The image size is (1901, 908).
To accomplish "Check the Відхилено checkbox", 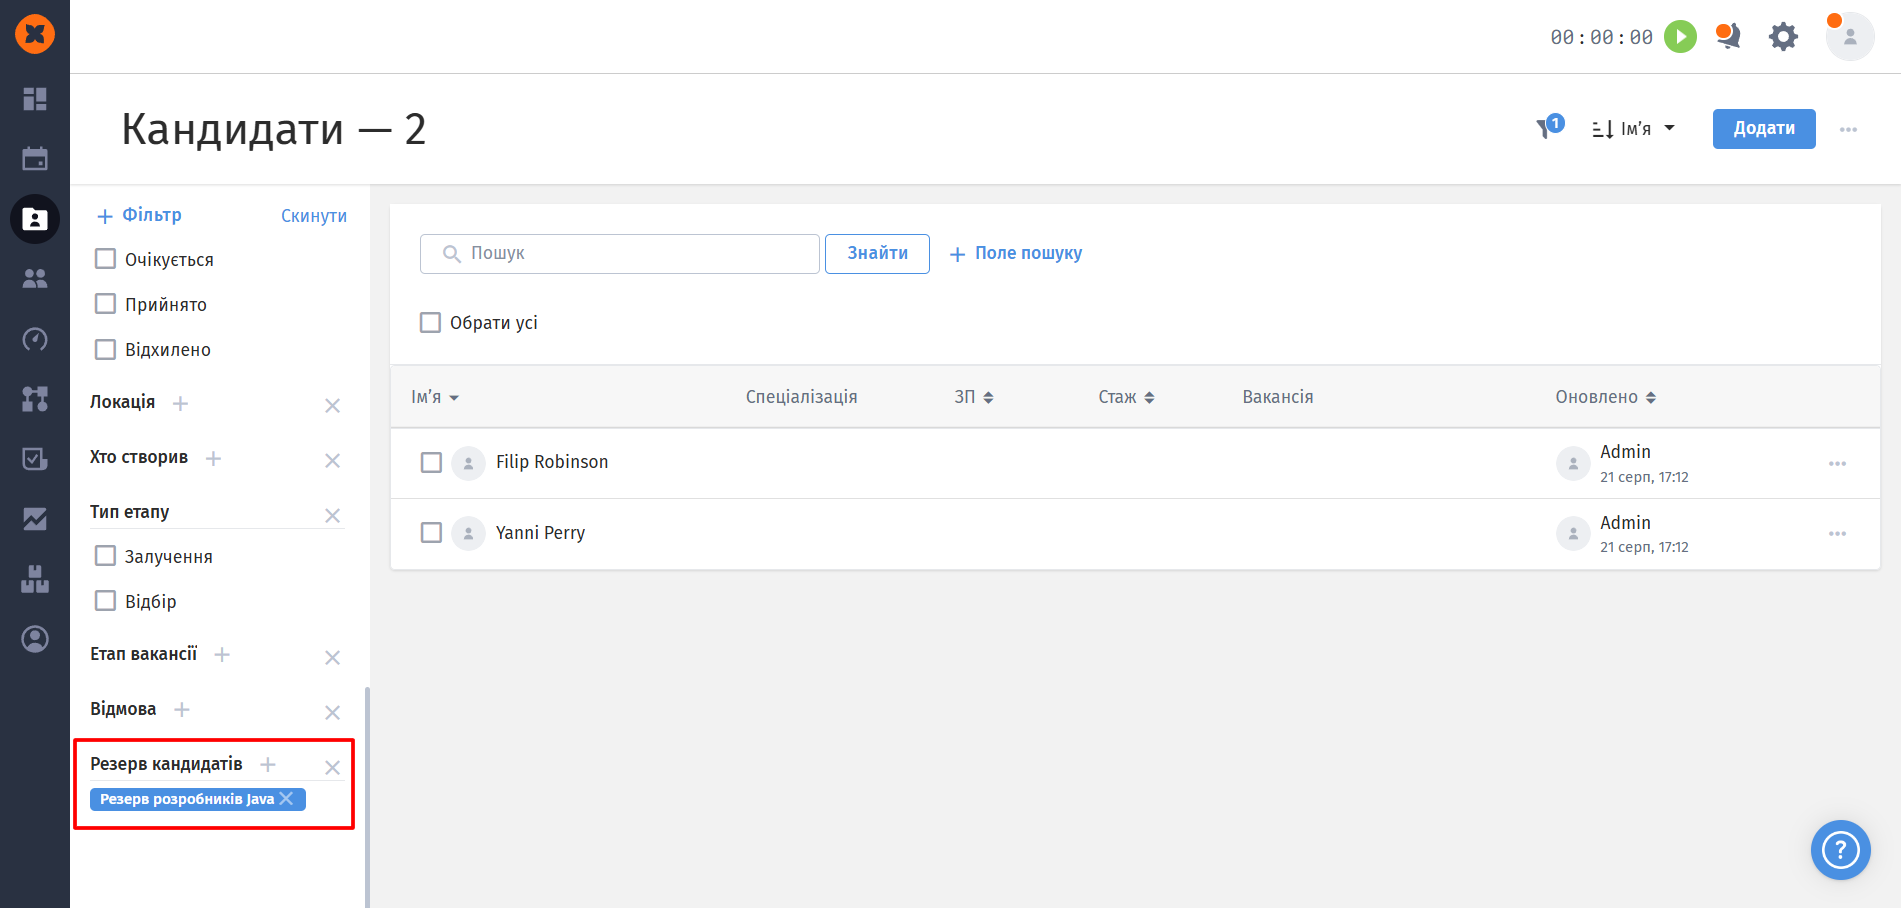I will [105, 349].
